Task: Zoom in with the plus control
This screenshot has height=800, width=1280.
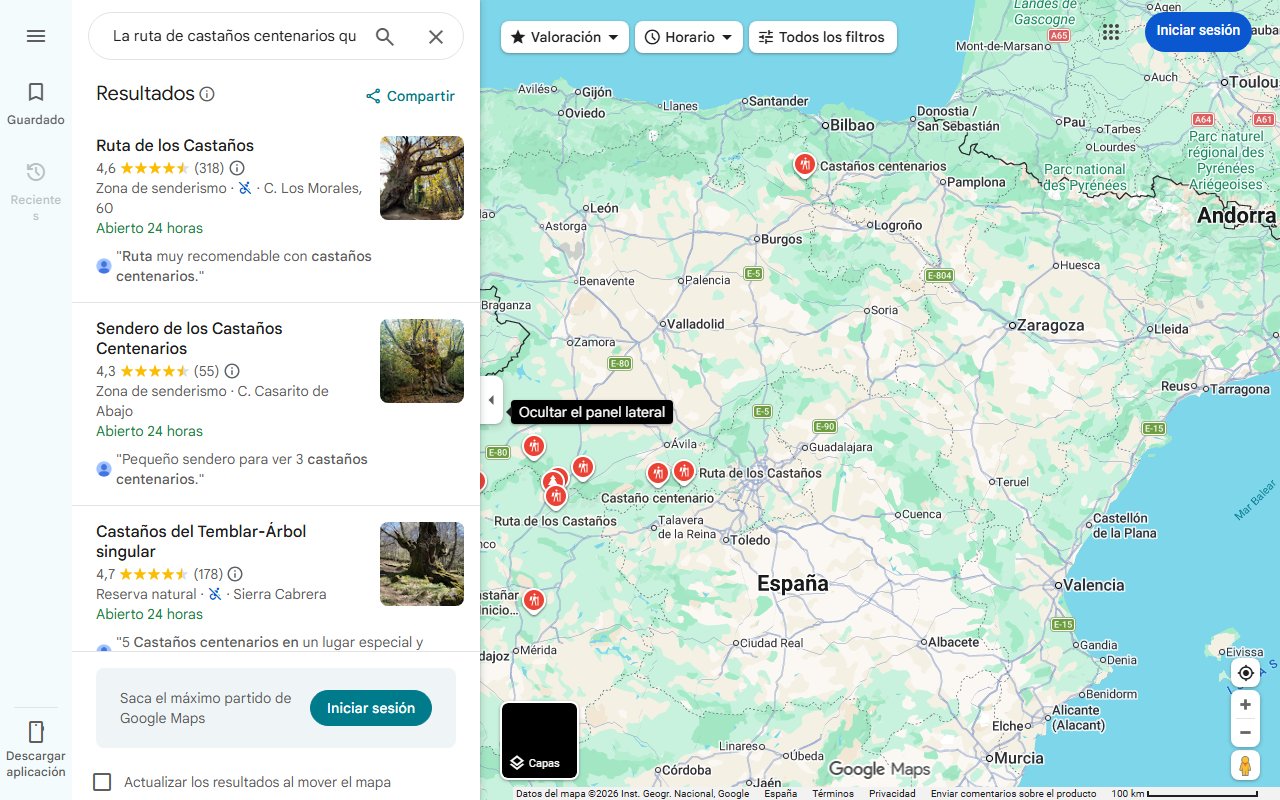Action: 1245,704
